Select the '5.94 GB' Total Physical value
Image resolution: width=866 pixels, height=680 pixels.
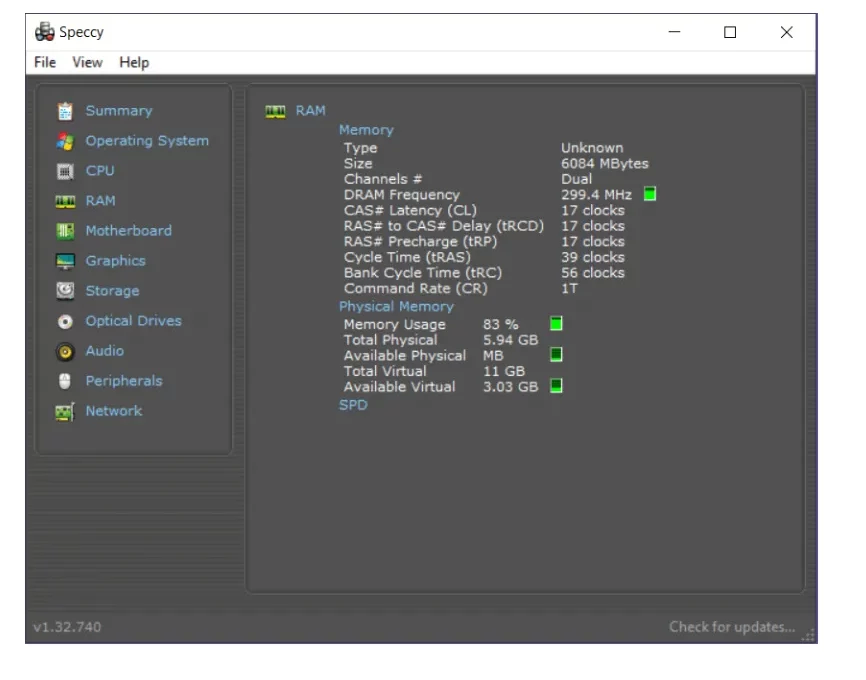pos(510,340)
